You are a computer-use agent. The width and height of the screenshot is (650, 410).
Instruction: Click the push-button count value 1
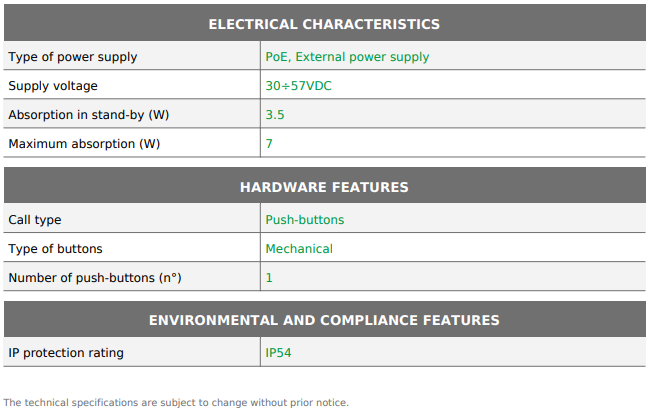click(269, 278)
